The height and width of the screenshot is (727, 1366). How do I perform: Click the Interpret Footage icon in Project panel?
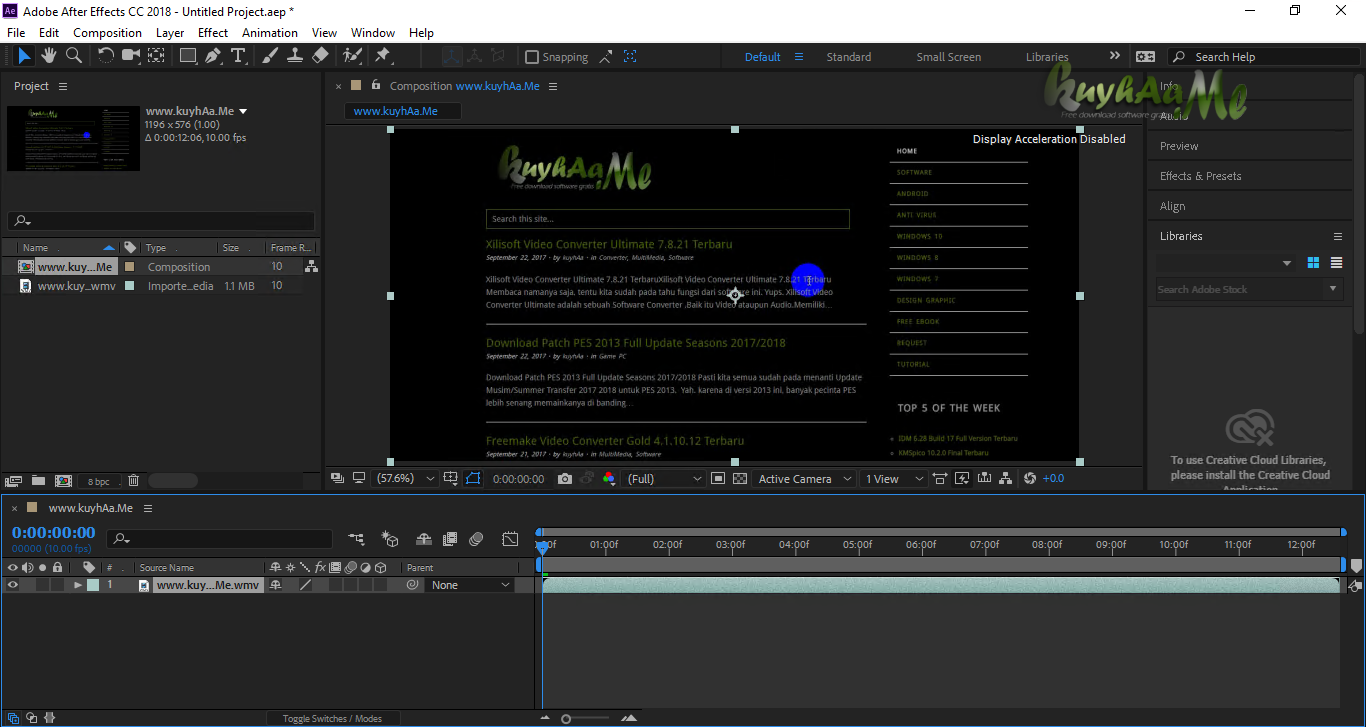pyautogui.click(x=14, y=481)
